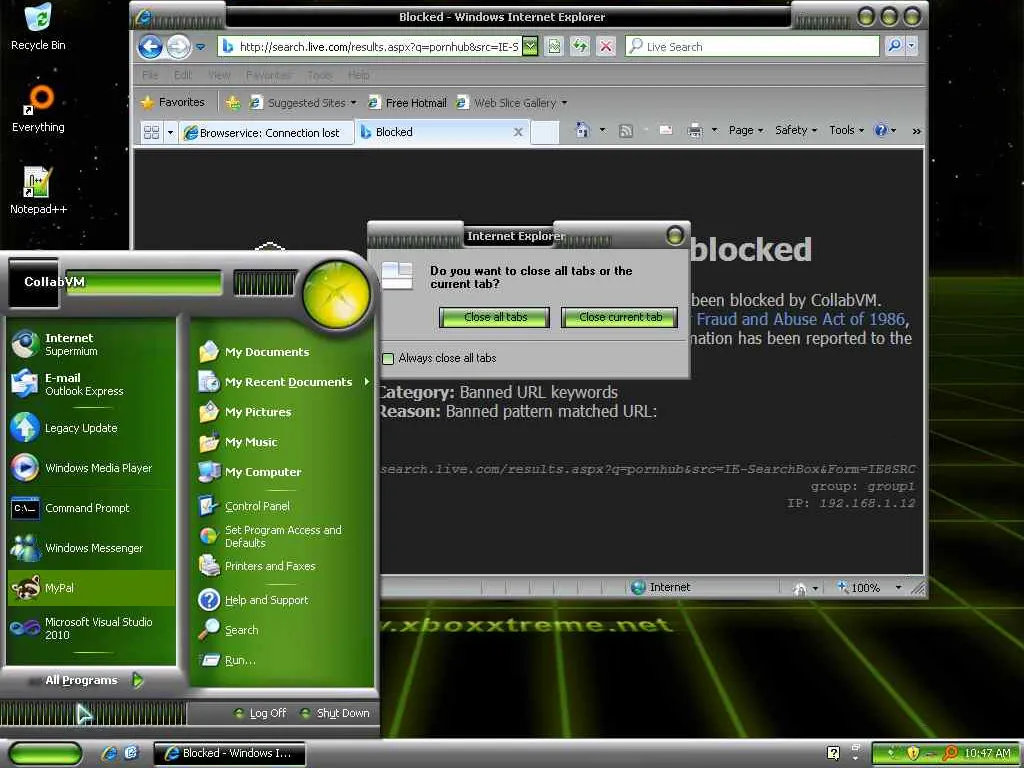The width and height of the screenshot is (1024, 768).
Task: Click the green Start button
Action: click(x=45, y=754)
